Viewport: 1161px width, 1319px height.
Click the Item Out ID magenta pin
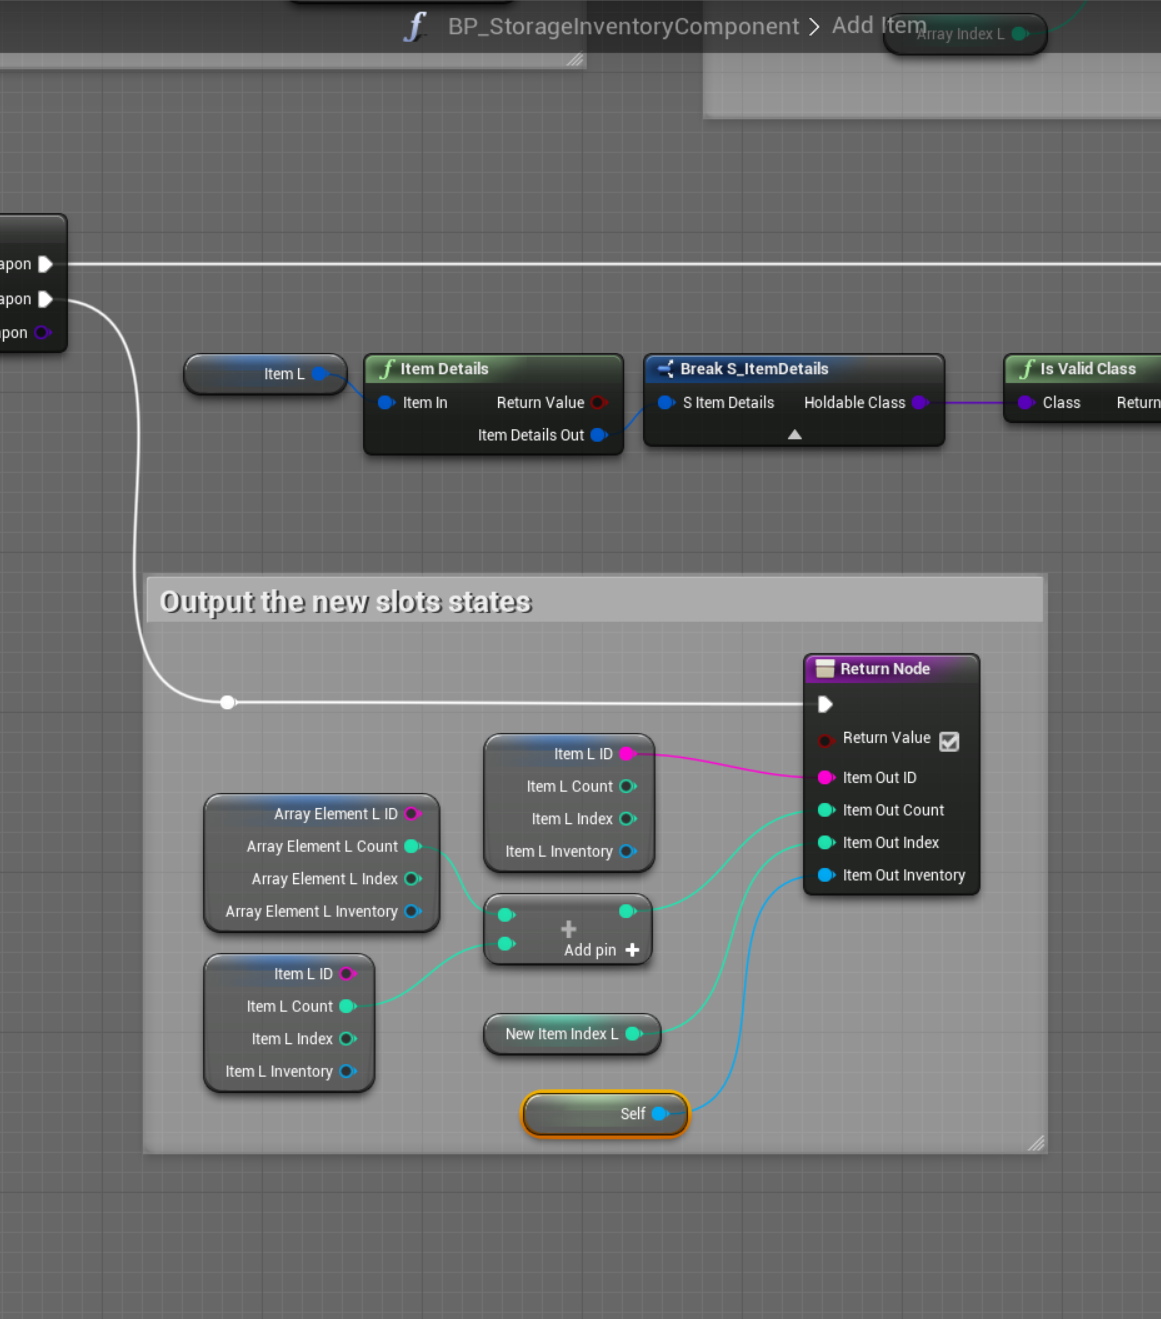tap(825, 777)
